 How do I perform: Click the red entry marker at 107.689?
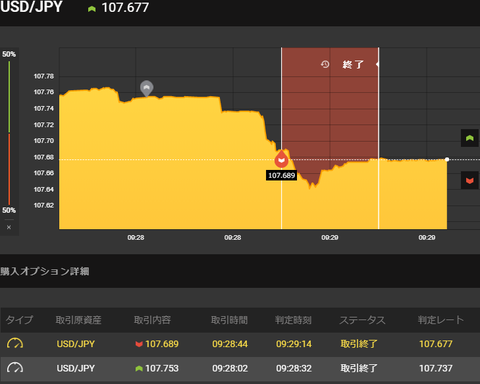pos(281,159)
